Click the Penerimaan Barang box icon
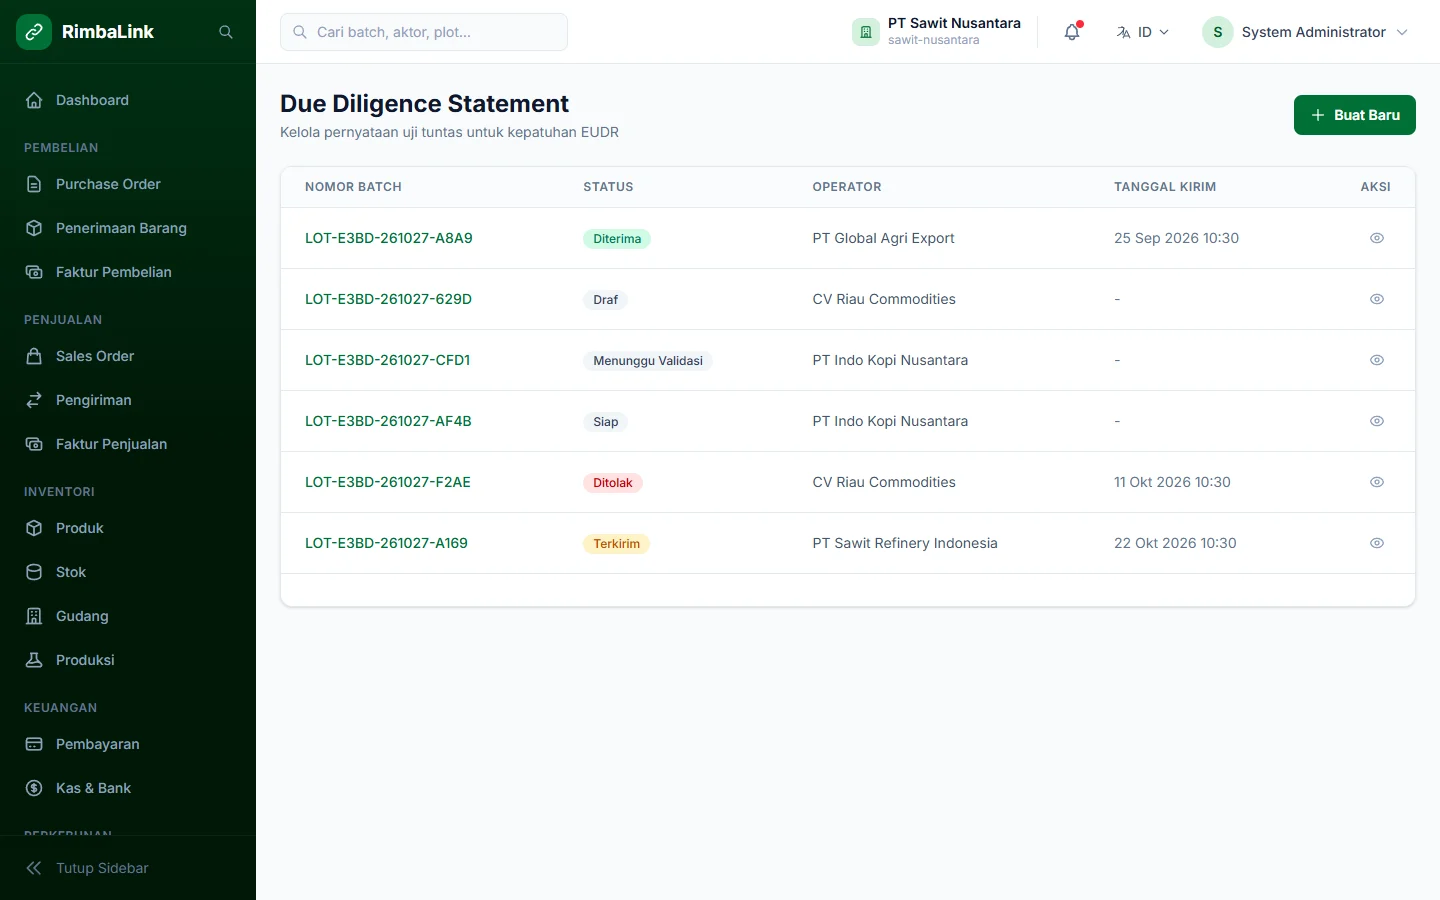The image size is (1440, 900). [34, 228]
